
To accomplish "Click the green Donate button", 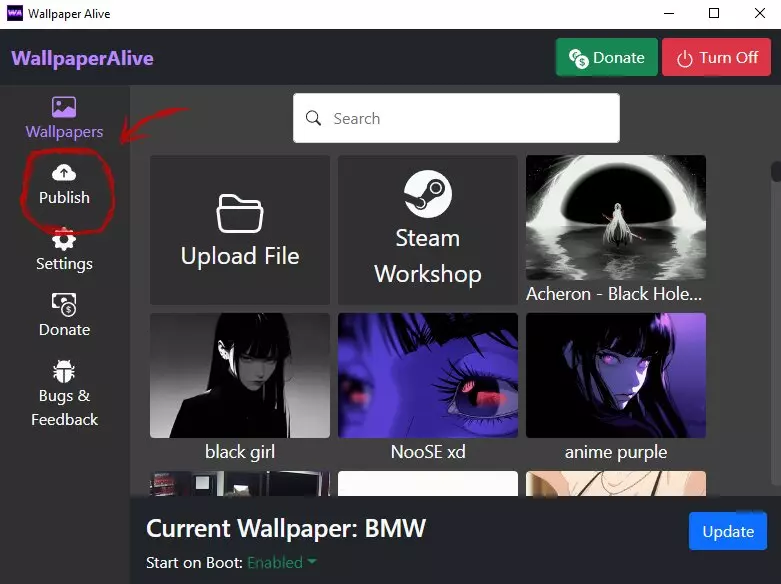I will click(607, 57).
